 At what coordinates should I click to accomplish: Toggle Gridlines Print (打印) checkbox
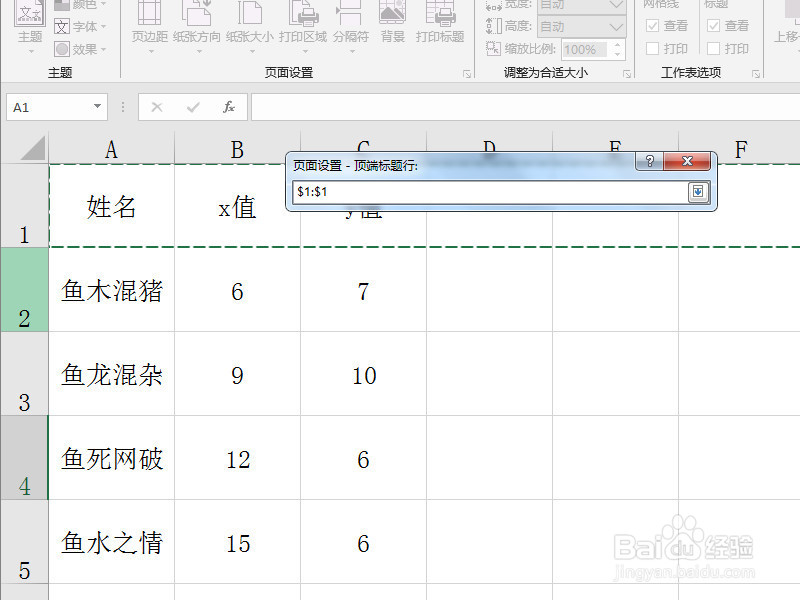coord(652,48)
